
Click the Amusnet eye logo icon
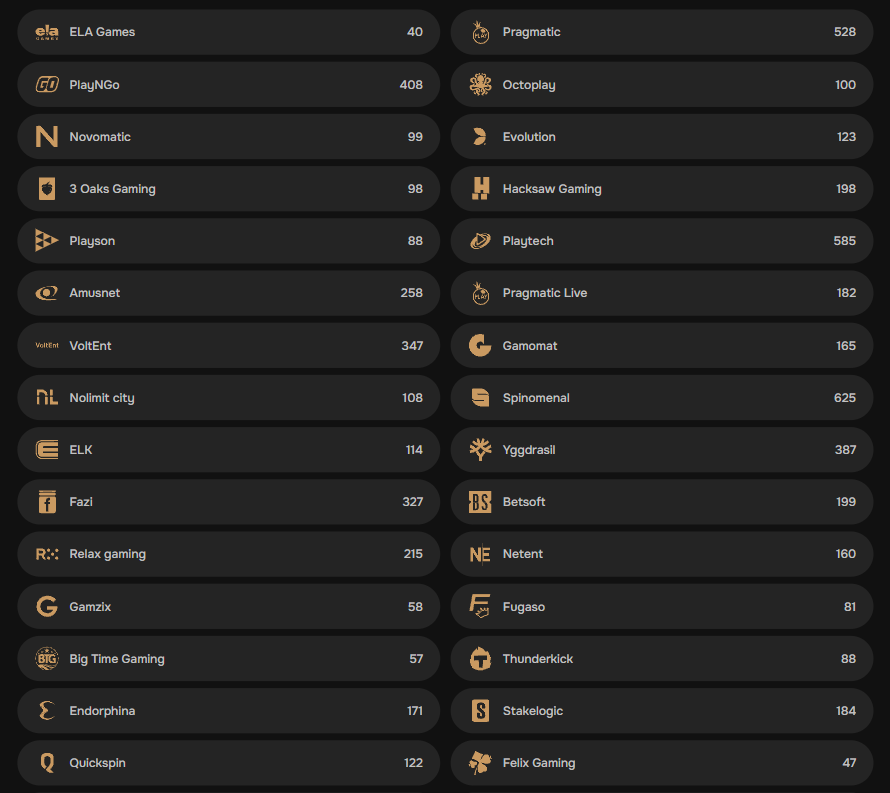click(47, 293)
